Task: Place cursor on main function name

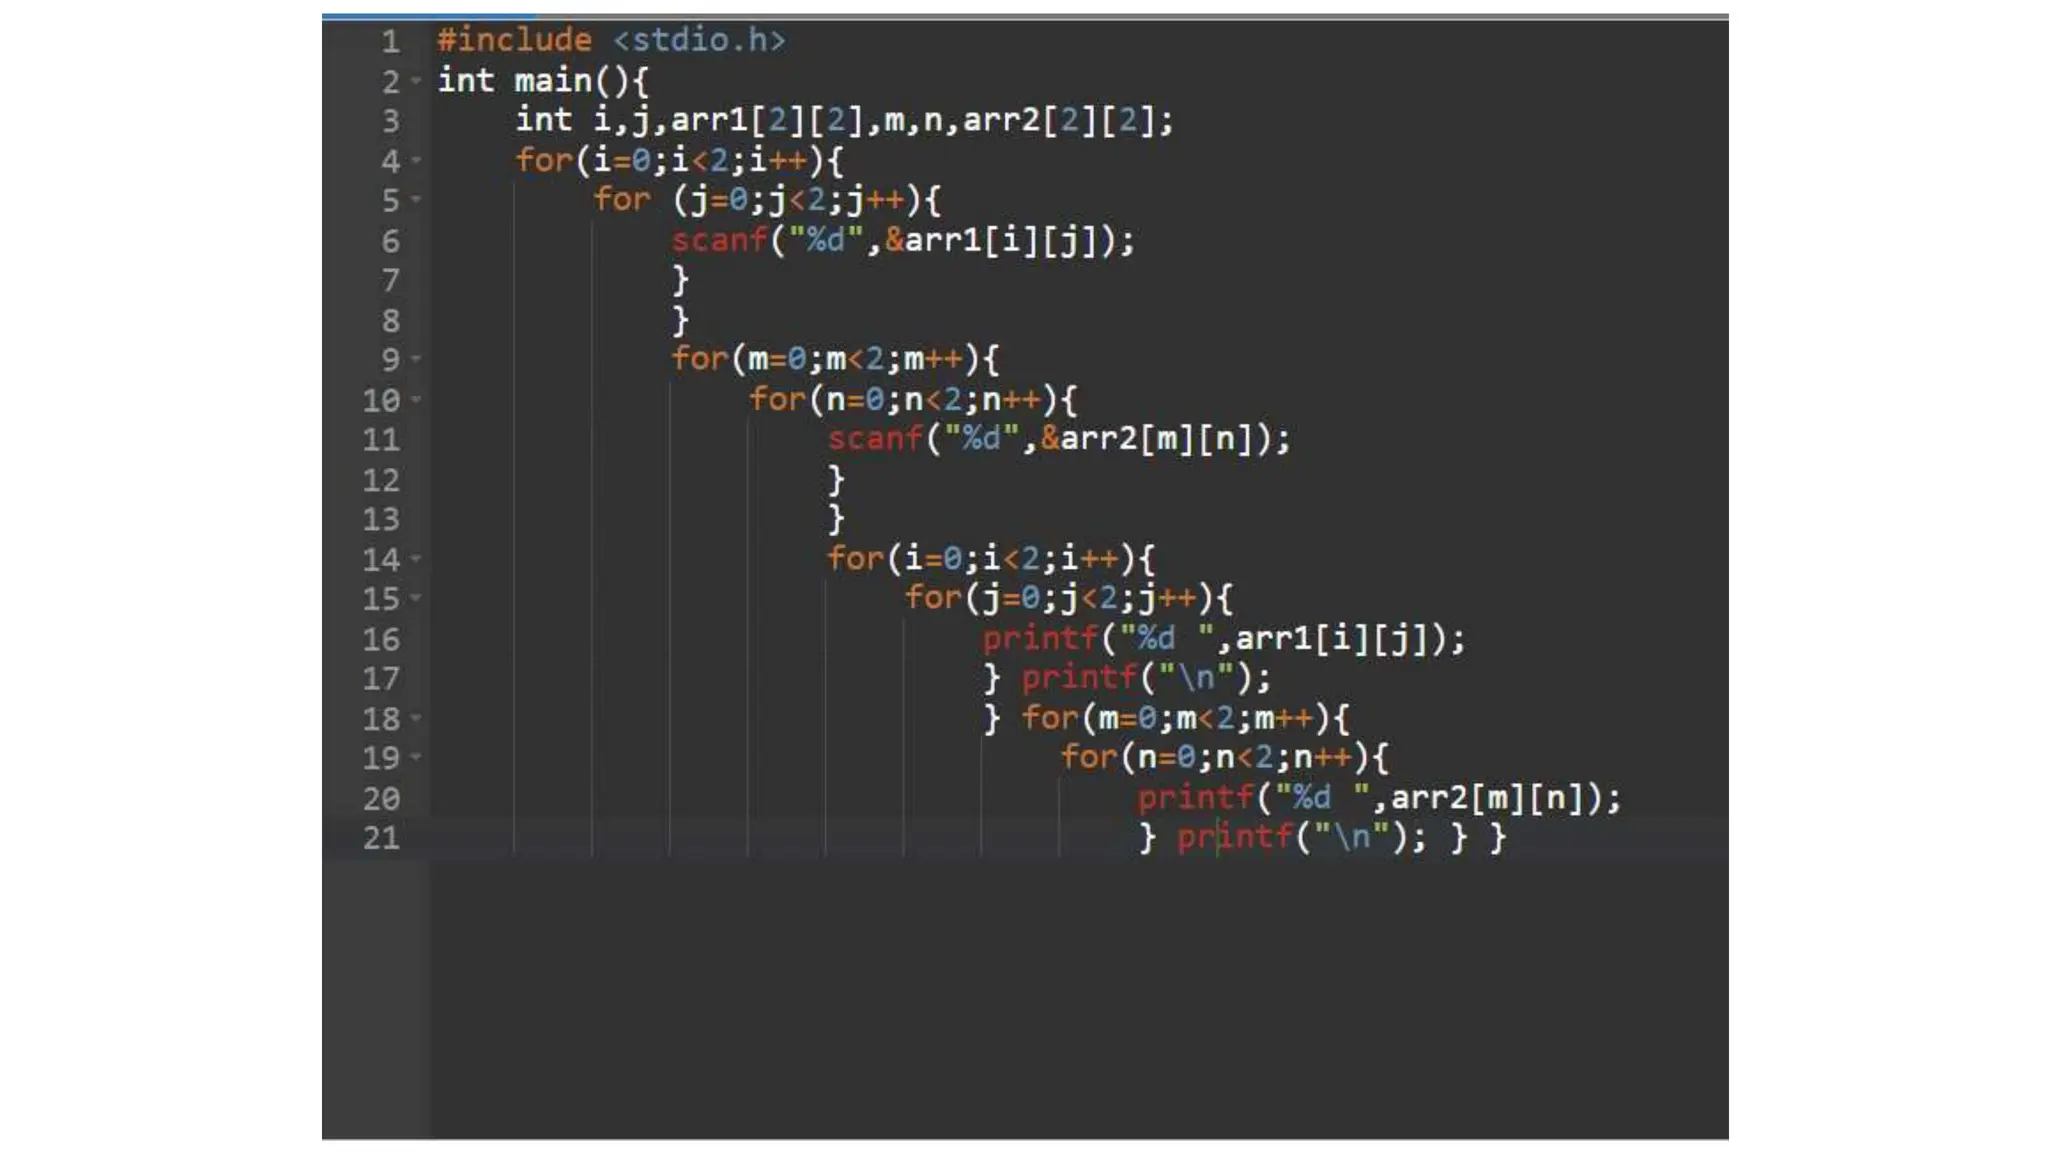Action: pyautogui.click(x=553, y=80)
